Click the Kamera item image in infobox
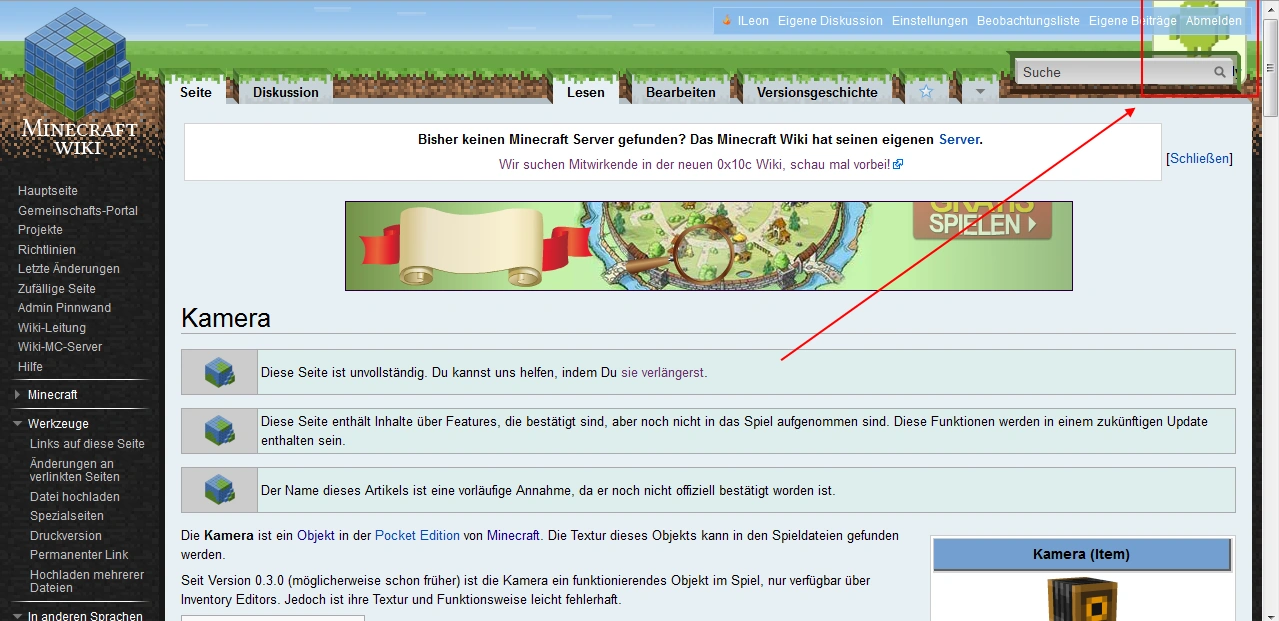The height and width of the screenshot is (621, 1279). [x=1082, y=599]
